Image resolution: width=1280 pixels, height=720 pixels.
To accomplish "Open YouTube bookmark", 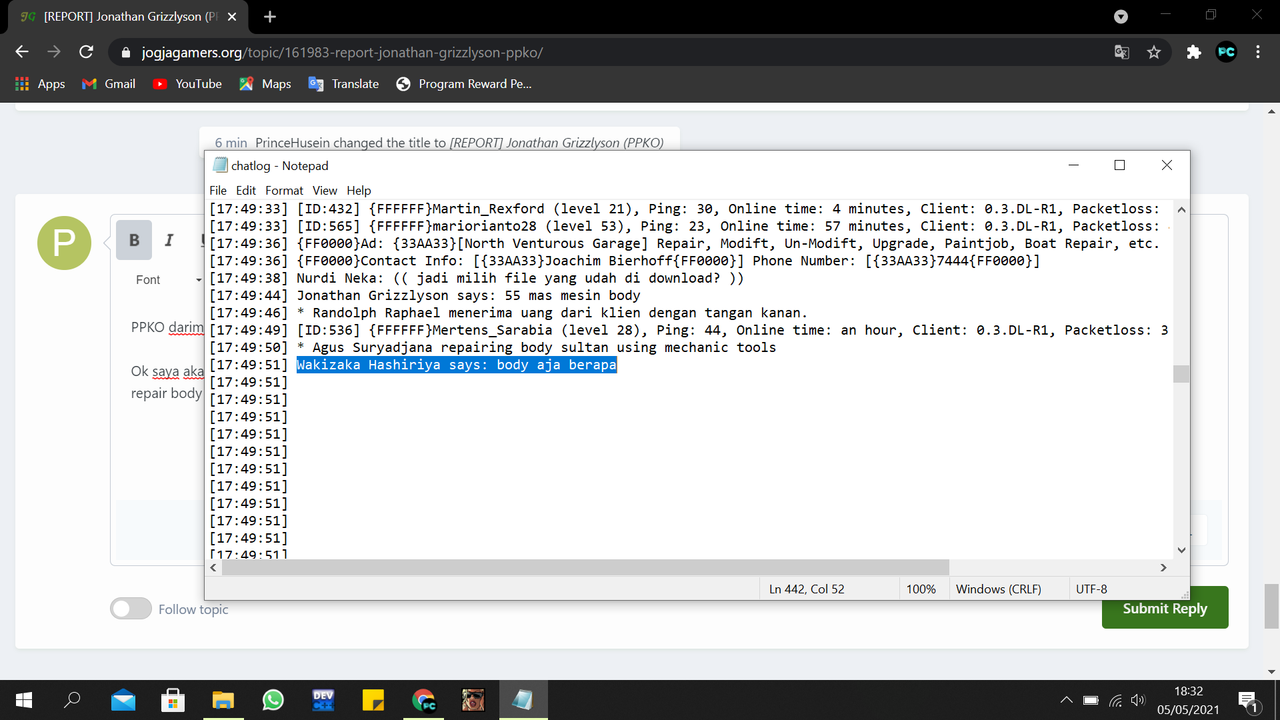I will [x=187, y=84].
